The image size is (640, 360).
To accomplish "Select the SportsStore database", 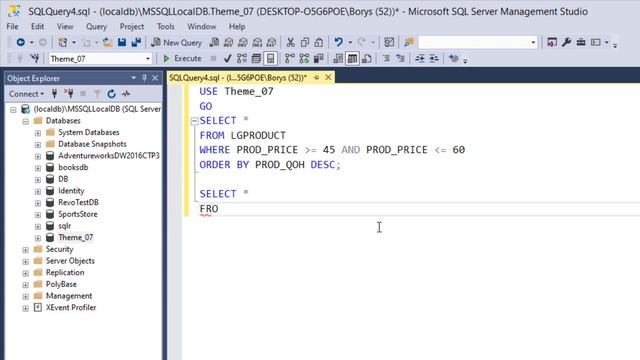I will (78, 214).
